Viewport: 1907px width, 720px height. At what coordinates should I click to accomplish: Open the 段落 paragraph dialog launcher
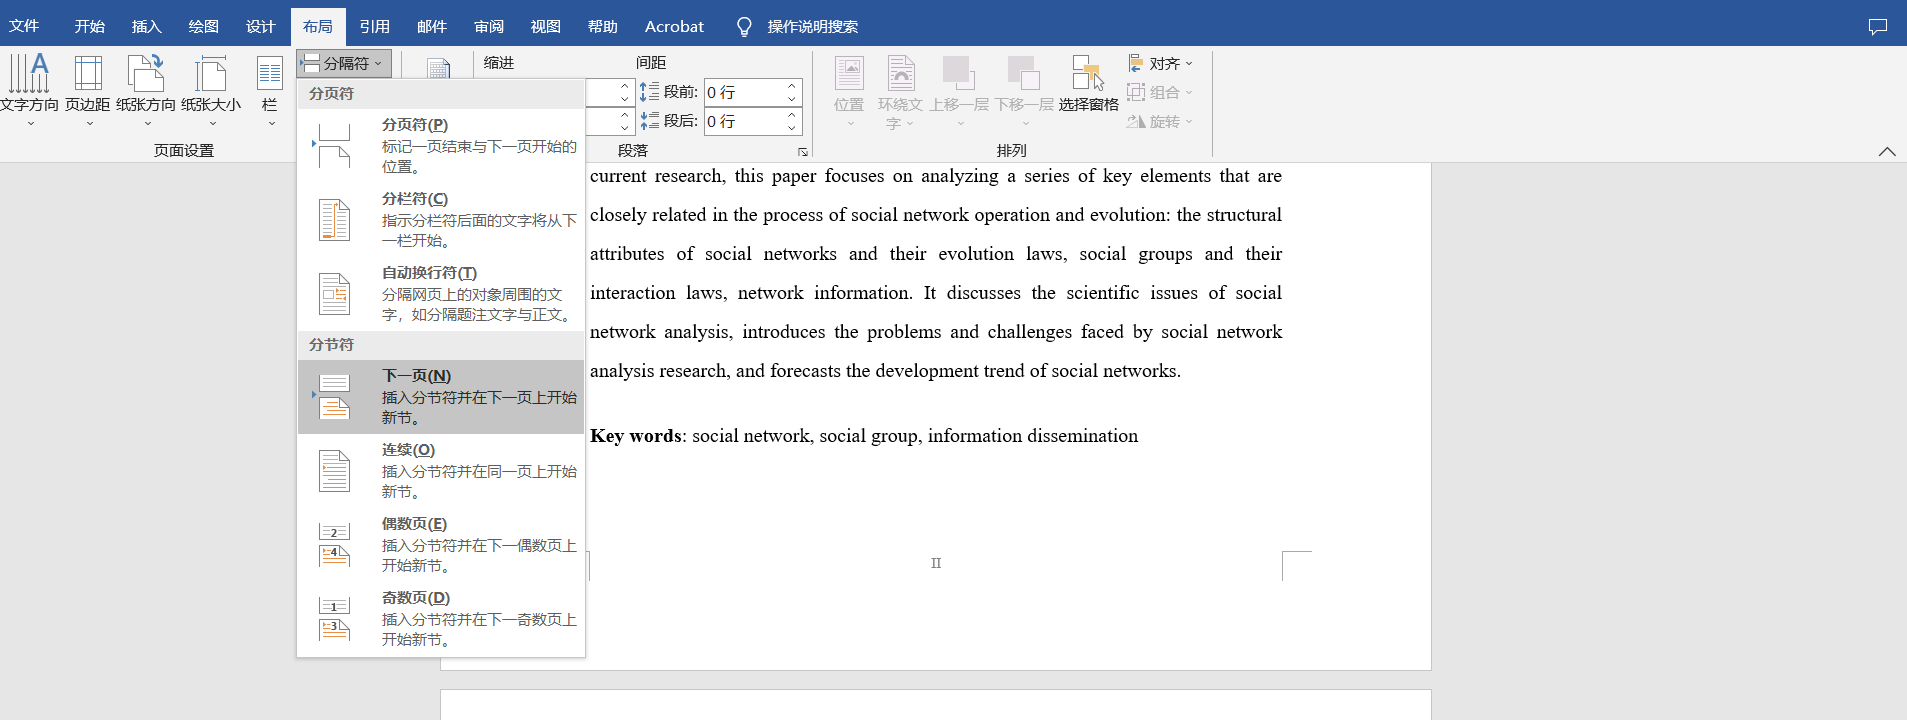802,152
